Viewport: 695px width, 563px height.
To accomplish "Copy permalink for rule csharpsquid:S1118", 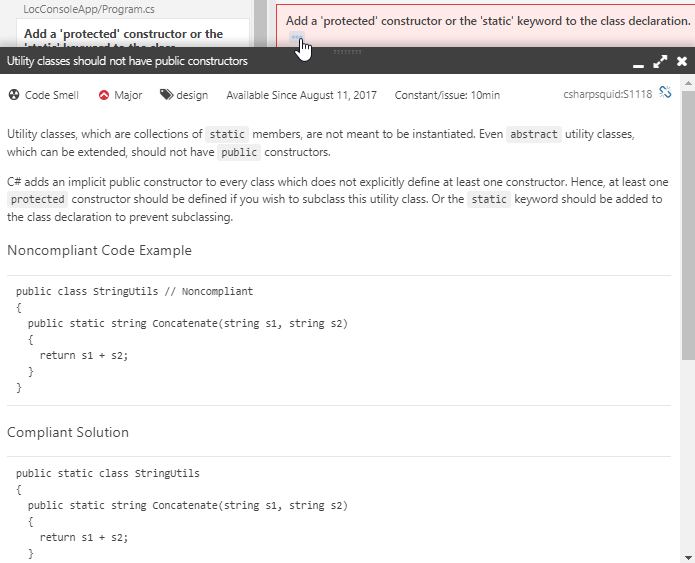I will point(665,92).
